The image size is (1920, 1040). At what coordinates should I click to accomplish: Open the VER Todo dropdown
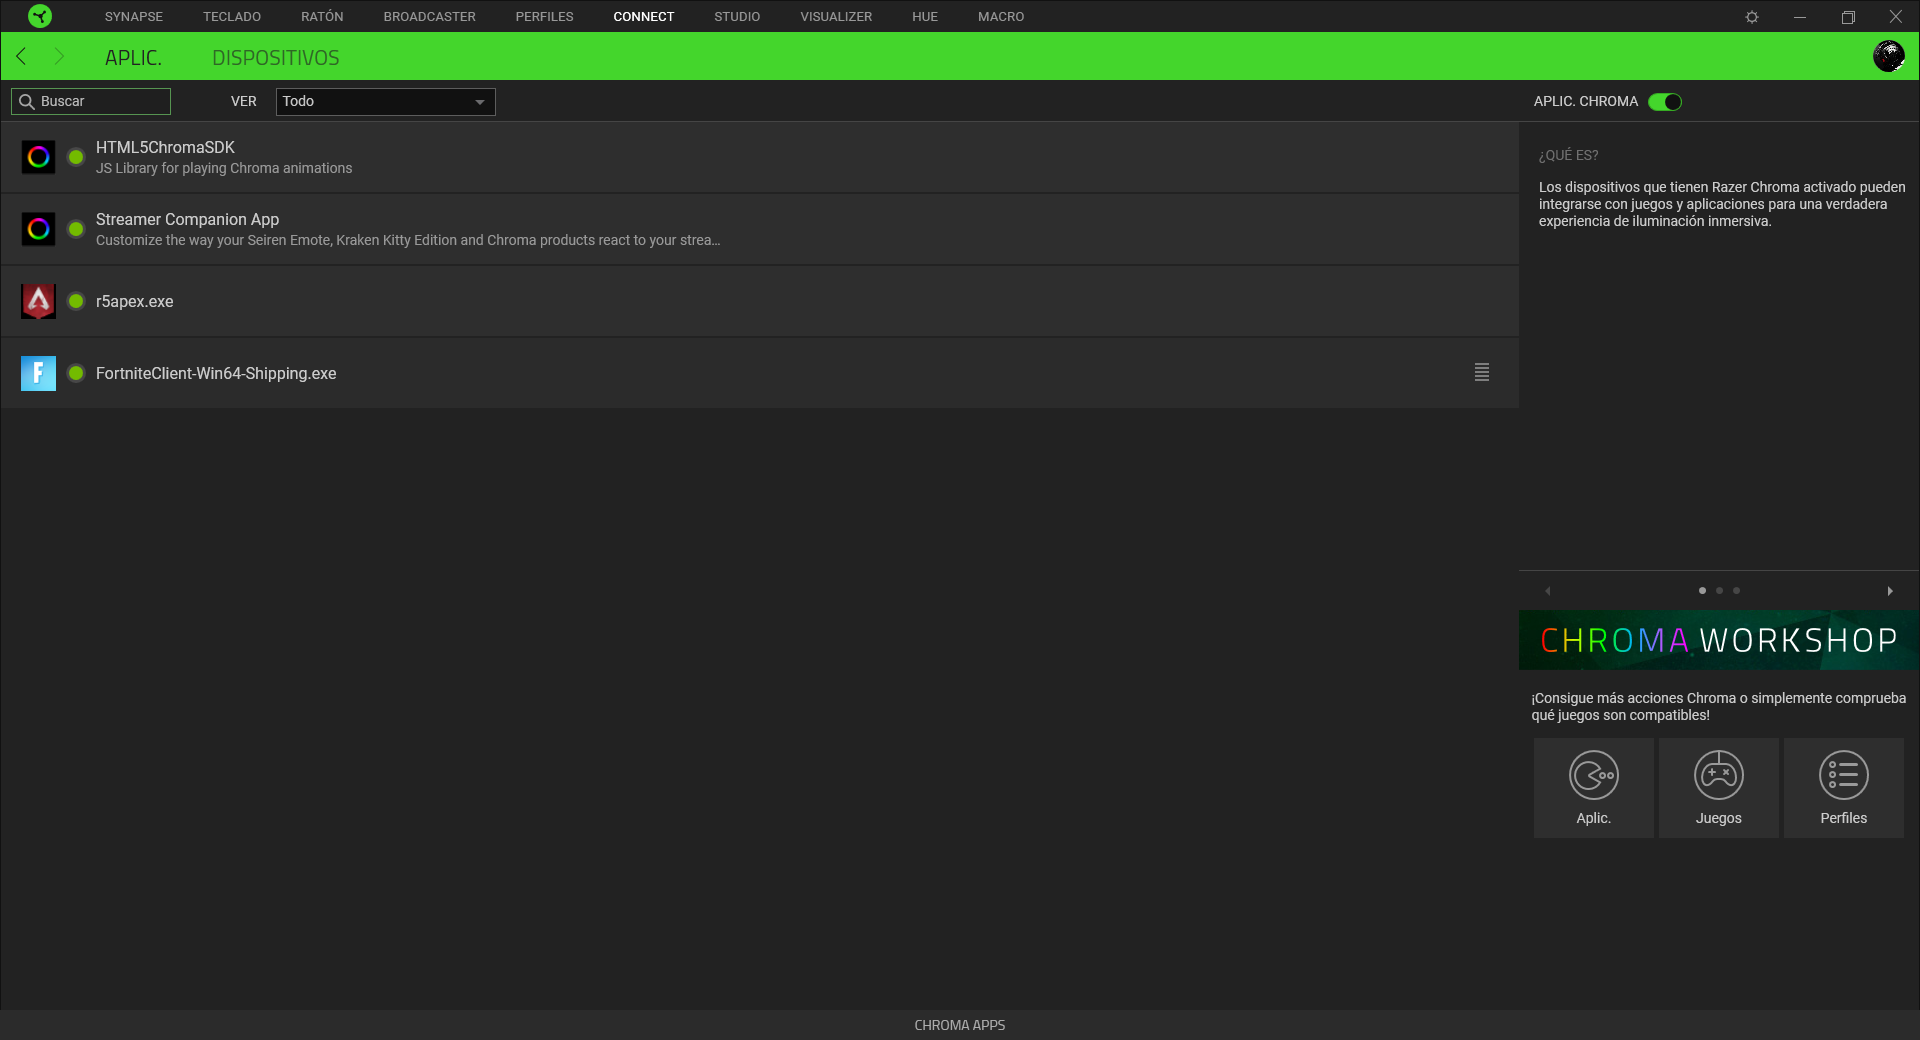click(x=385, y=102)
